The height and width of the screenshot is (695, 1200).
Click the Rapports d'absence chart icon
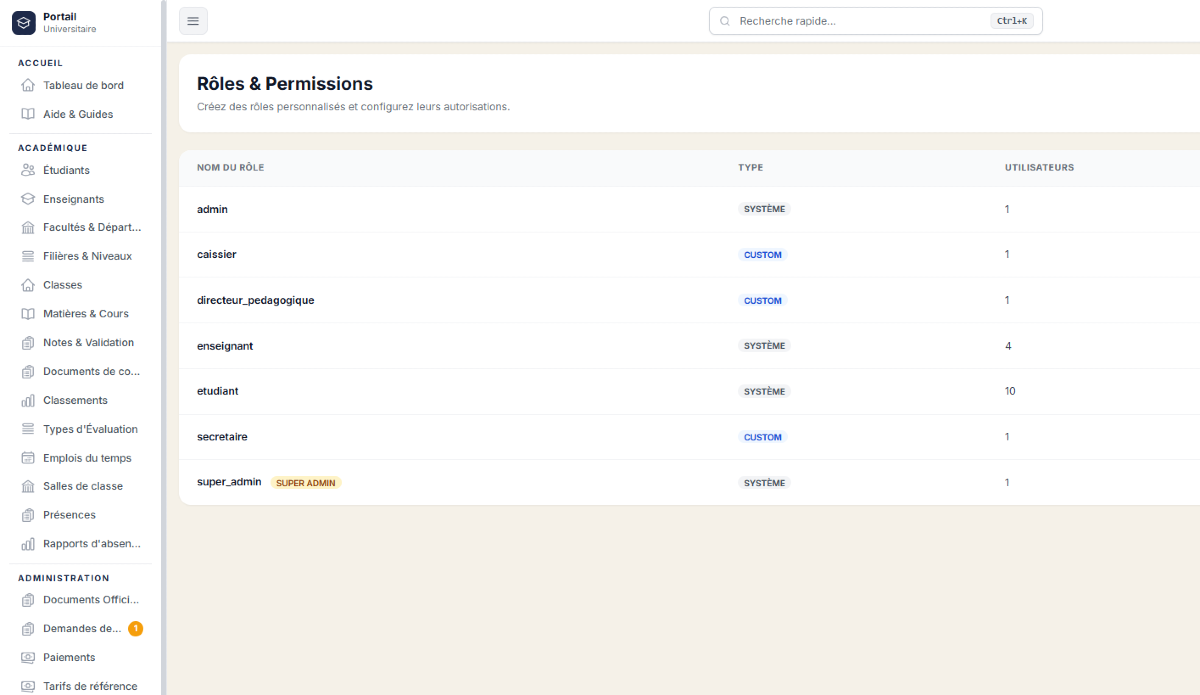coord(28,544)
